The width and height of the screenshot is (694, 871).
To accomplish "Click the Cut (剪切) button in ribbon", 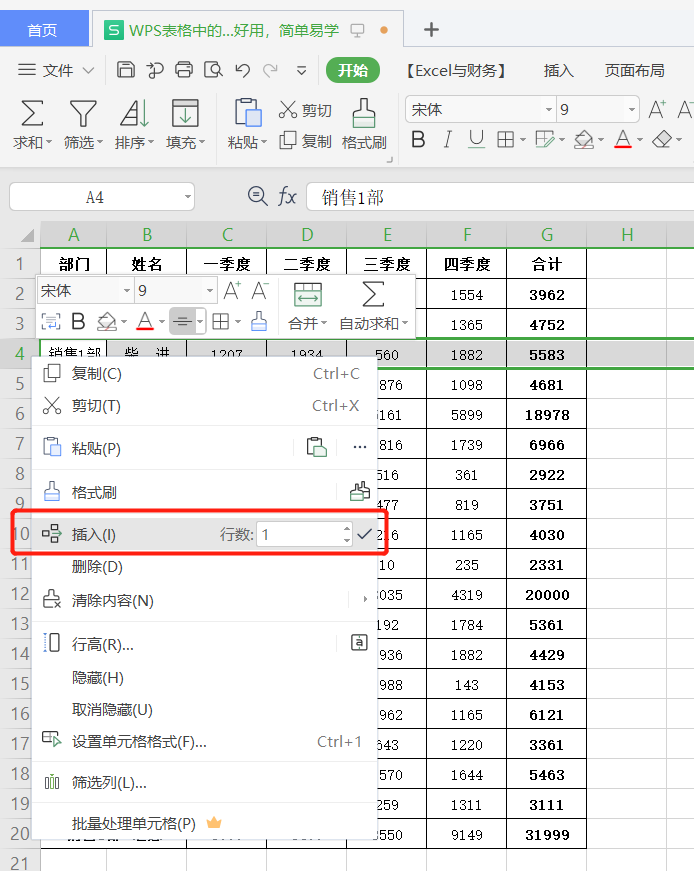I will click(305, 110).
